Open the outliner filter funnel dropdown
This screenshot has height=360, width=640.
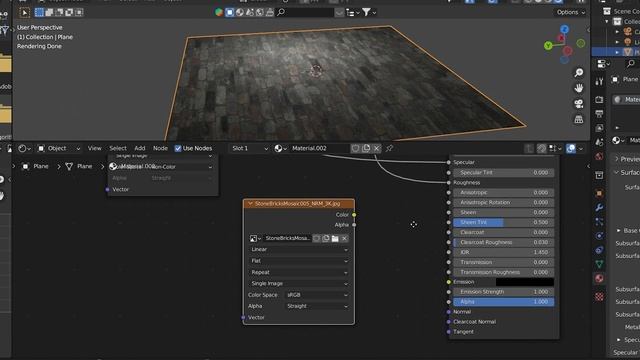pyautogui.click(x=369, y=12)
